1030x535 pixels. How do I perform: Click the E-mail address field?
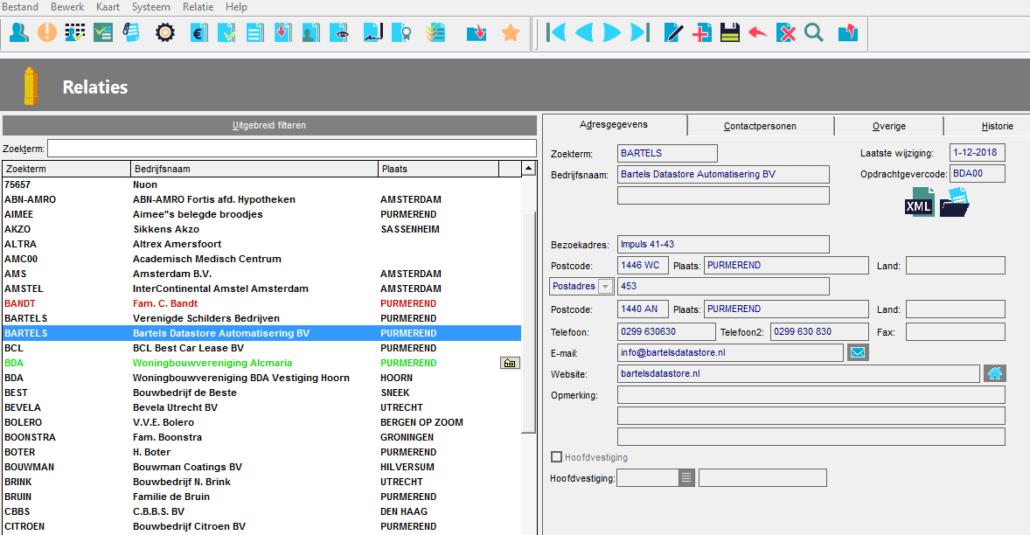tap(730, 353)
